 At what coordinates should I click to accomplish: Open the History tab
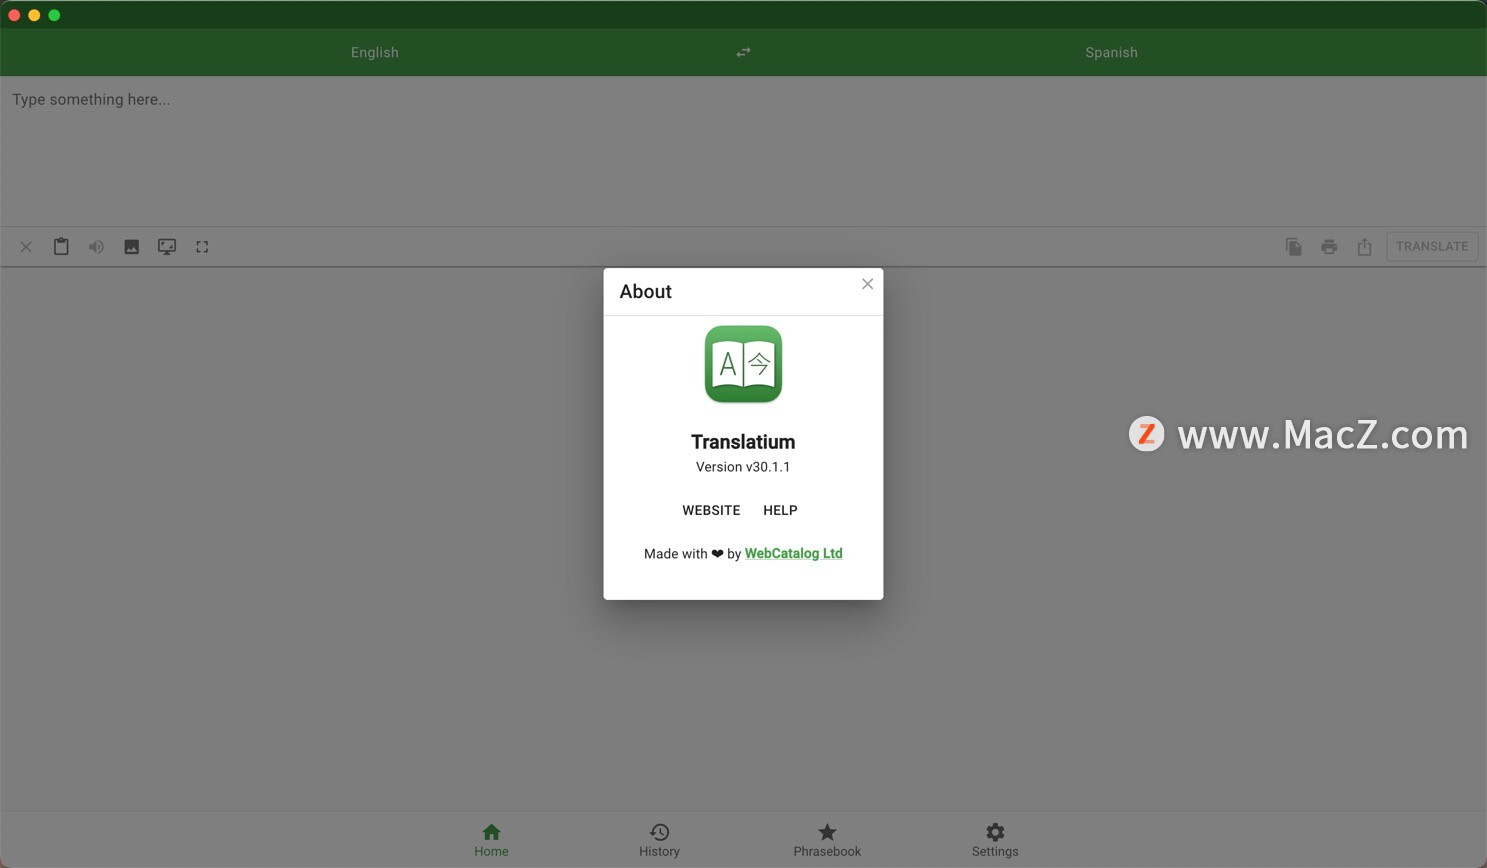click(659, 840)
